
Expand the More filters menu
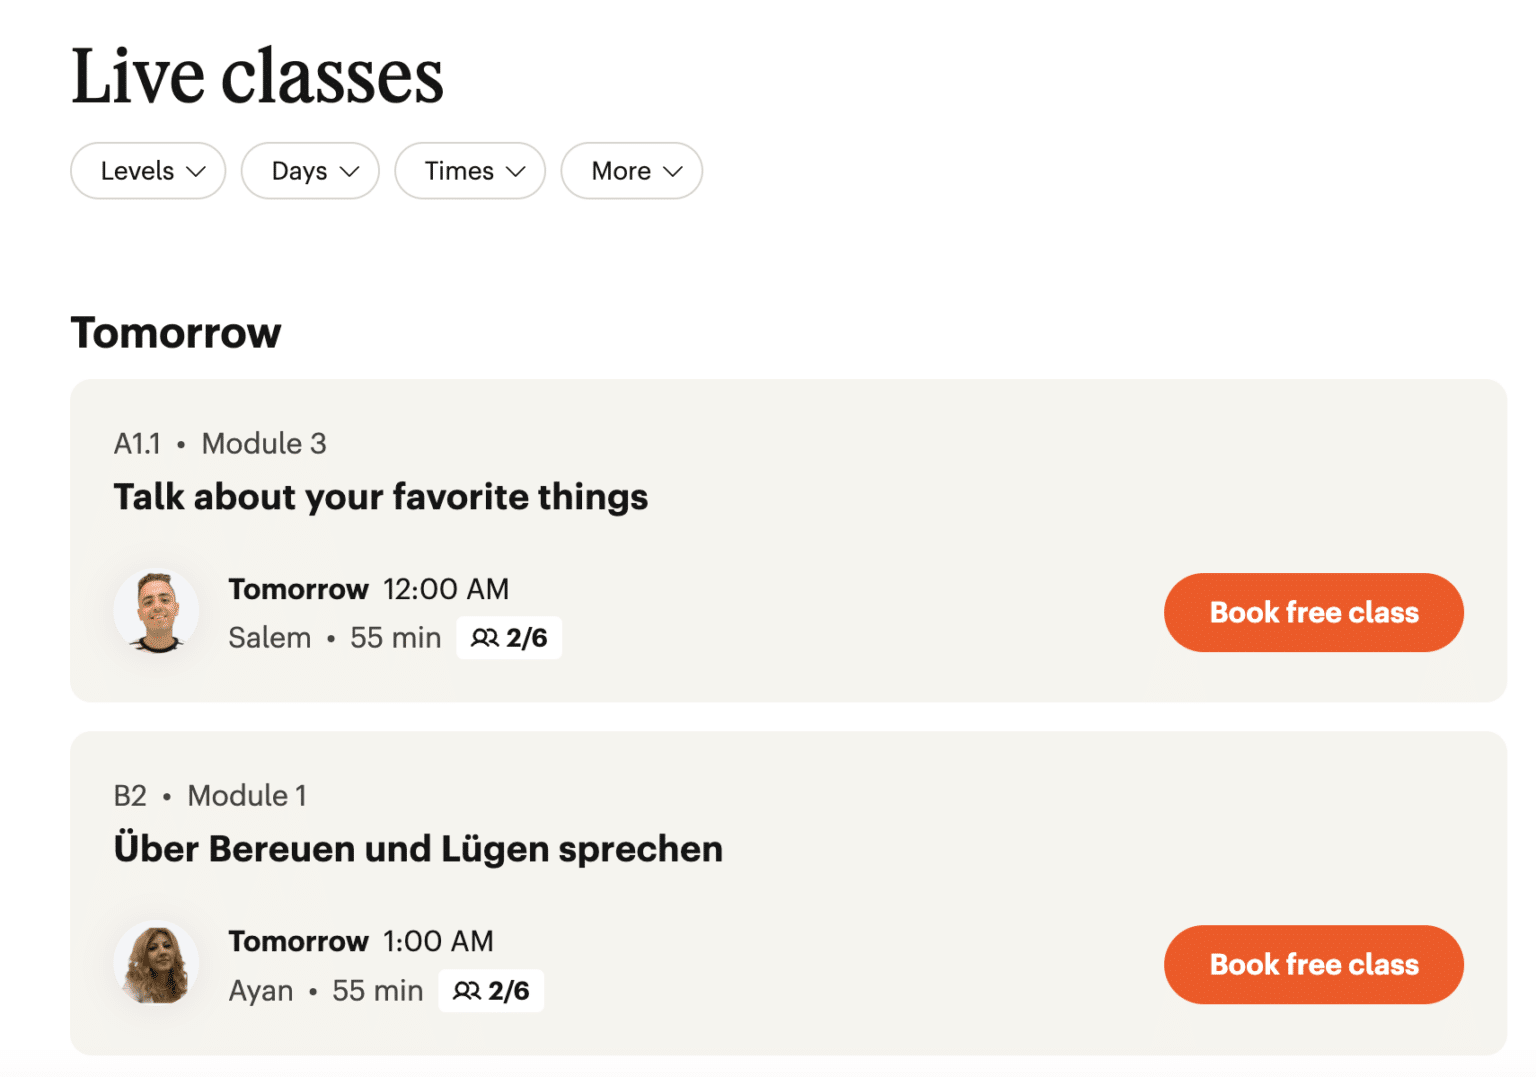[x=631, y=171]
